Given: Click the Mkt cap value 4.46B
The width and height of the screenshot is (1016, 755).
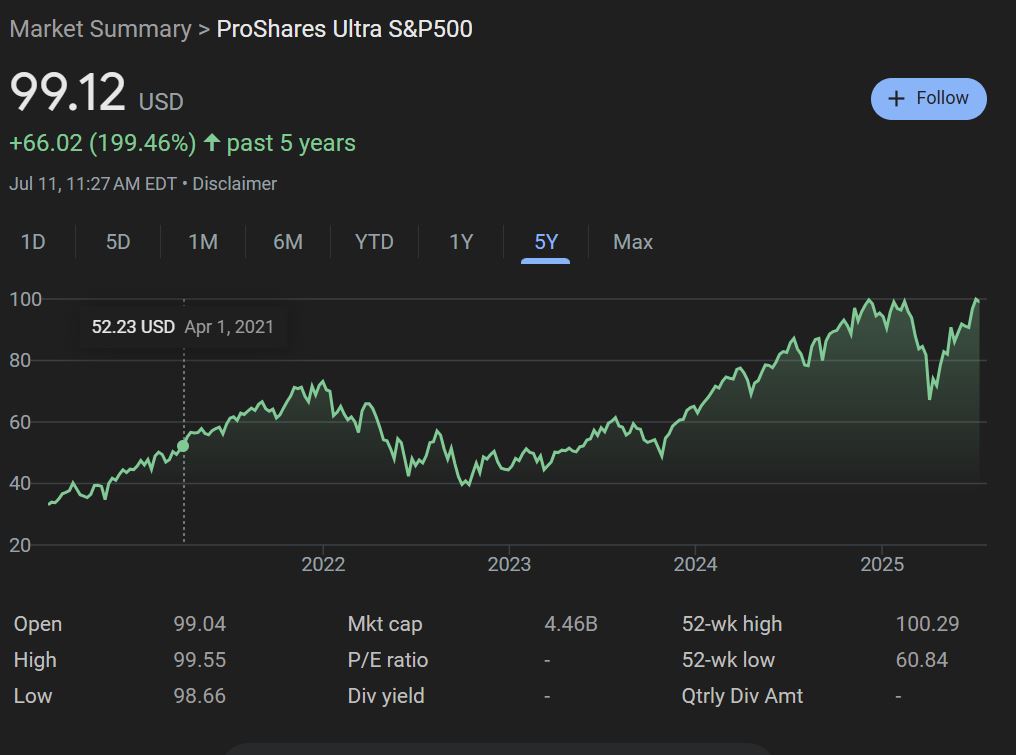Looking at the screenshot, I should (x=571, y=624).
